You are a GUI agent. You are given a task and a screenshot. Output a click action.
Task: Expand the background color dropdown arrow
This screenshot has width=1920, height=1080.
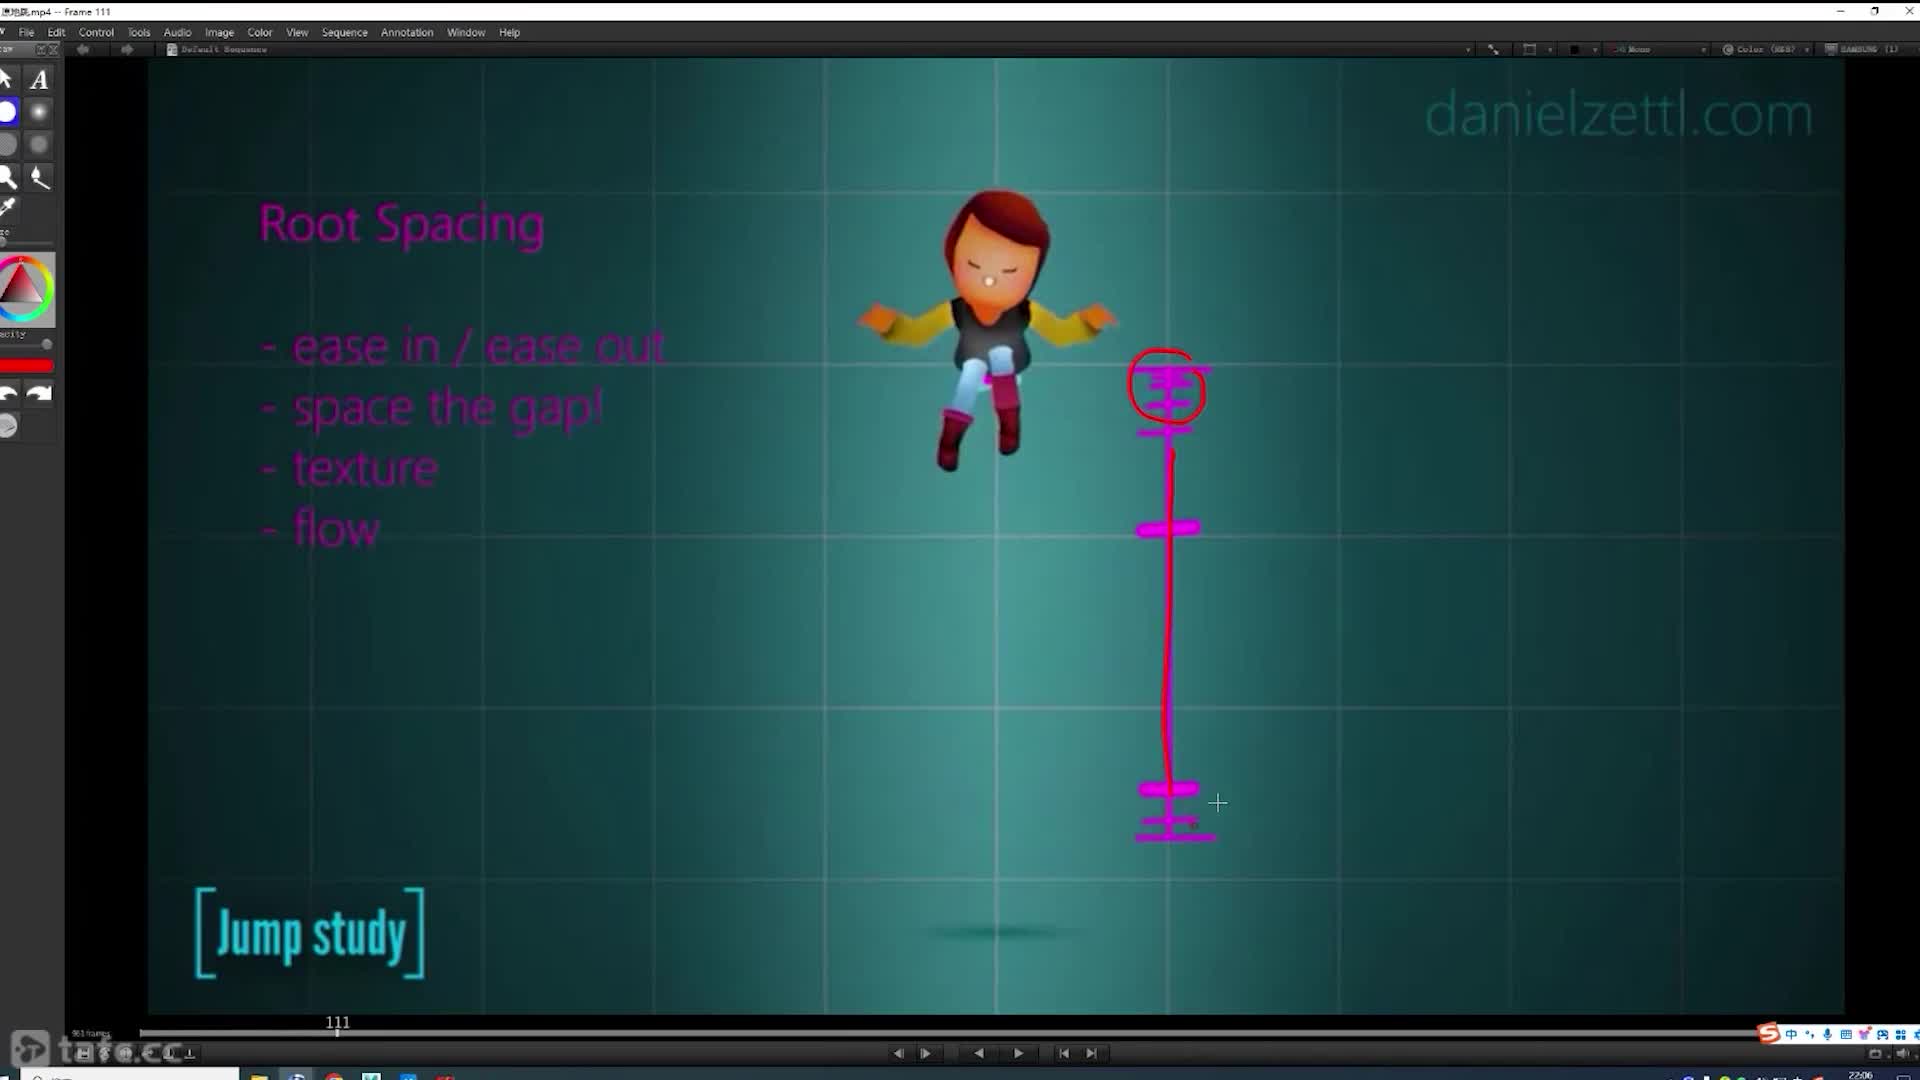(1595, 49)
